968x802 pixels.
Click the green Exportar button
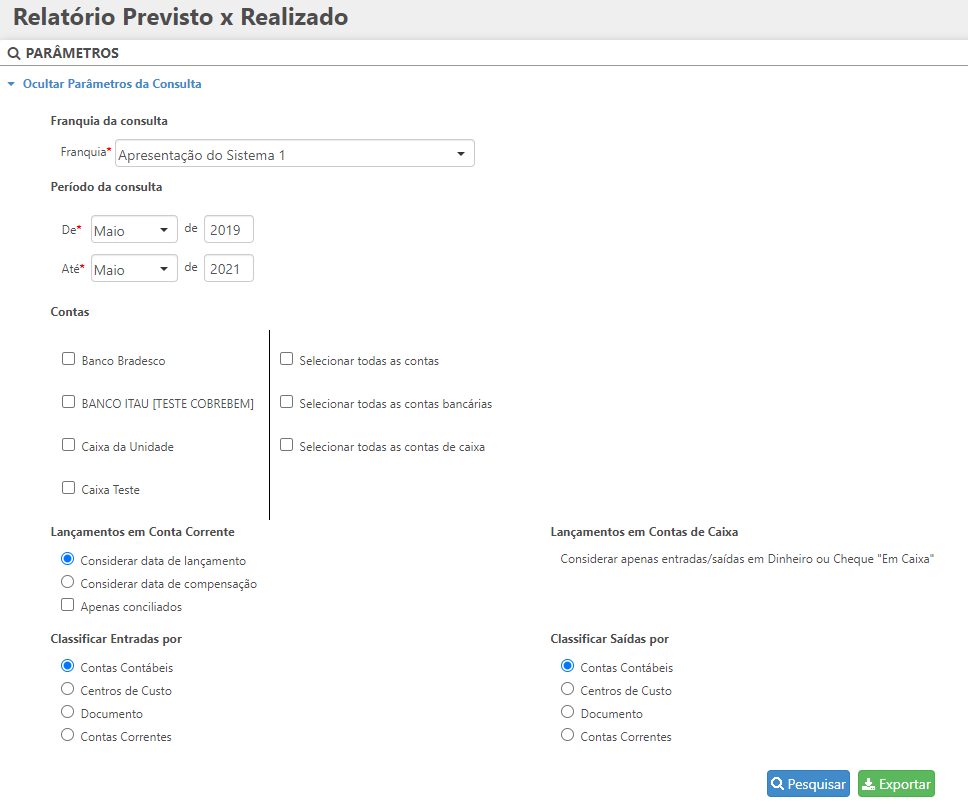(x=896, y=784)
